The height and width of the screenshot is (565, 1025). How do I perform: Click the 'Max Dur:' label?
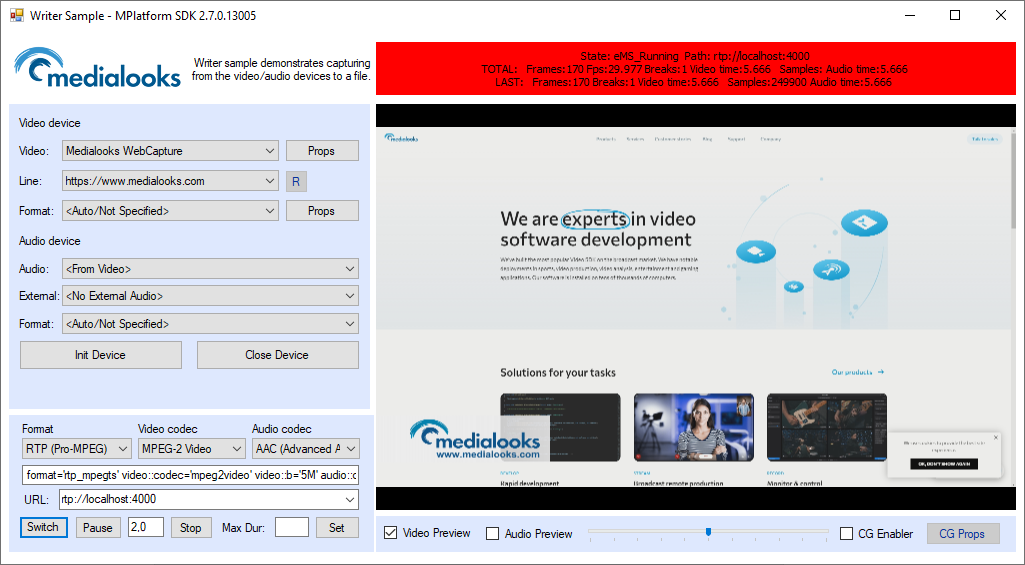click(x=243, y=528)
